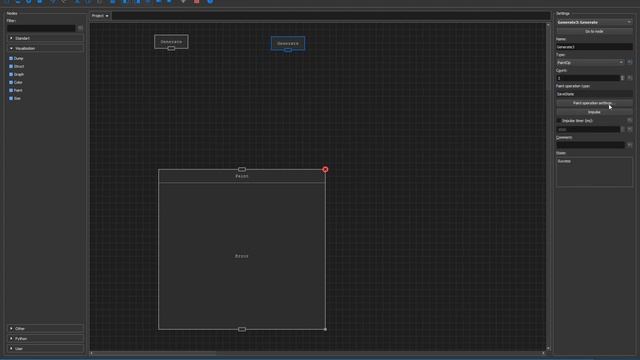Click the output port of the left Generate node
Image resolution: width=640 pixels, height=360 pixels.
pos(171,49)
